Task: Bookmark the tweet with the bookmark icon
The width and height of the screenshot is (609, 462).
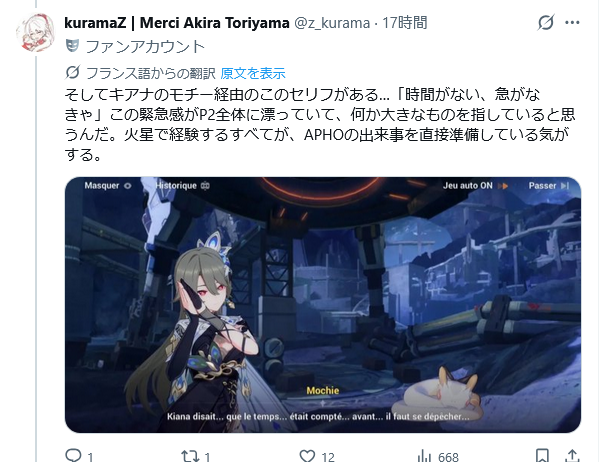Action: [x=543, y=455]
